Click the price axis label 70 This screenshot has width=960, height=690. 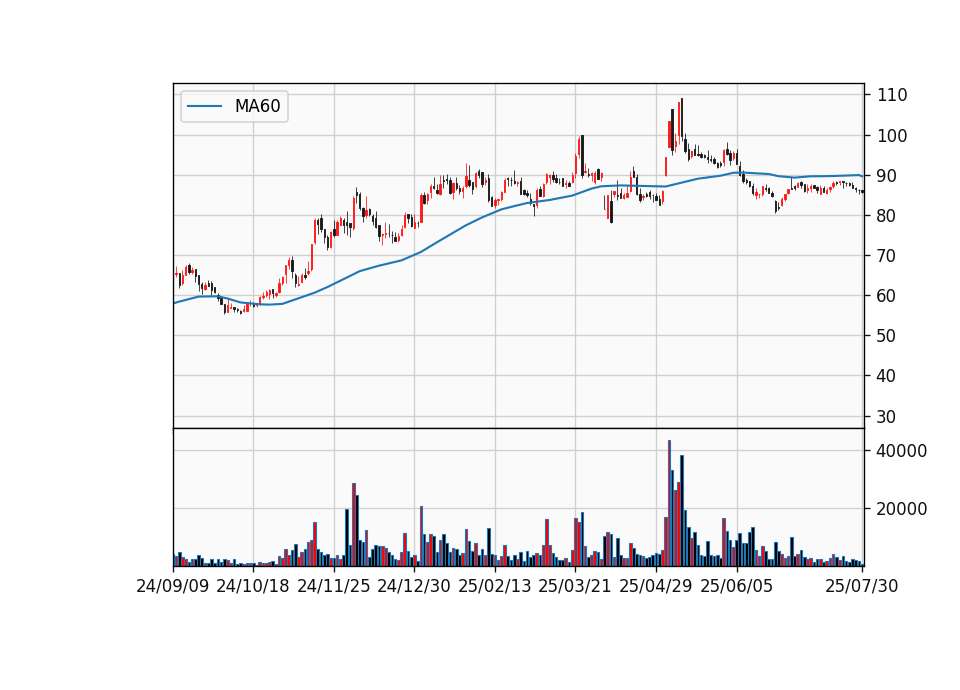[887, 256]
